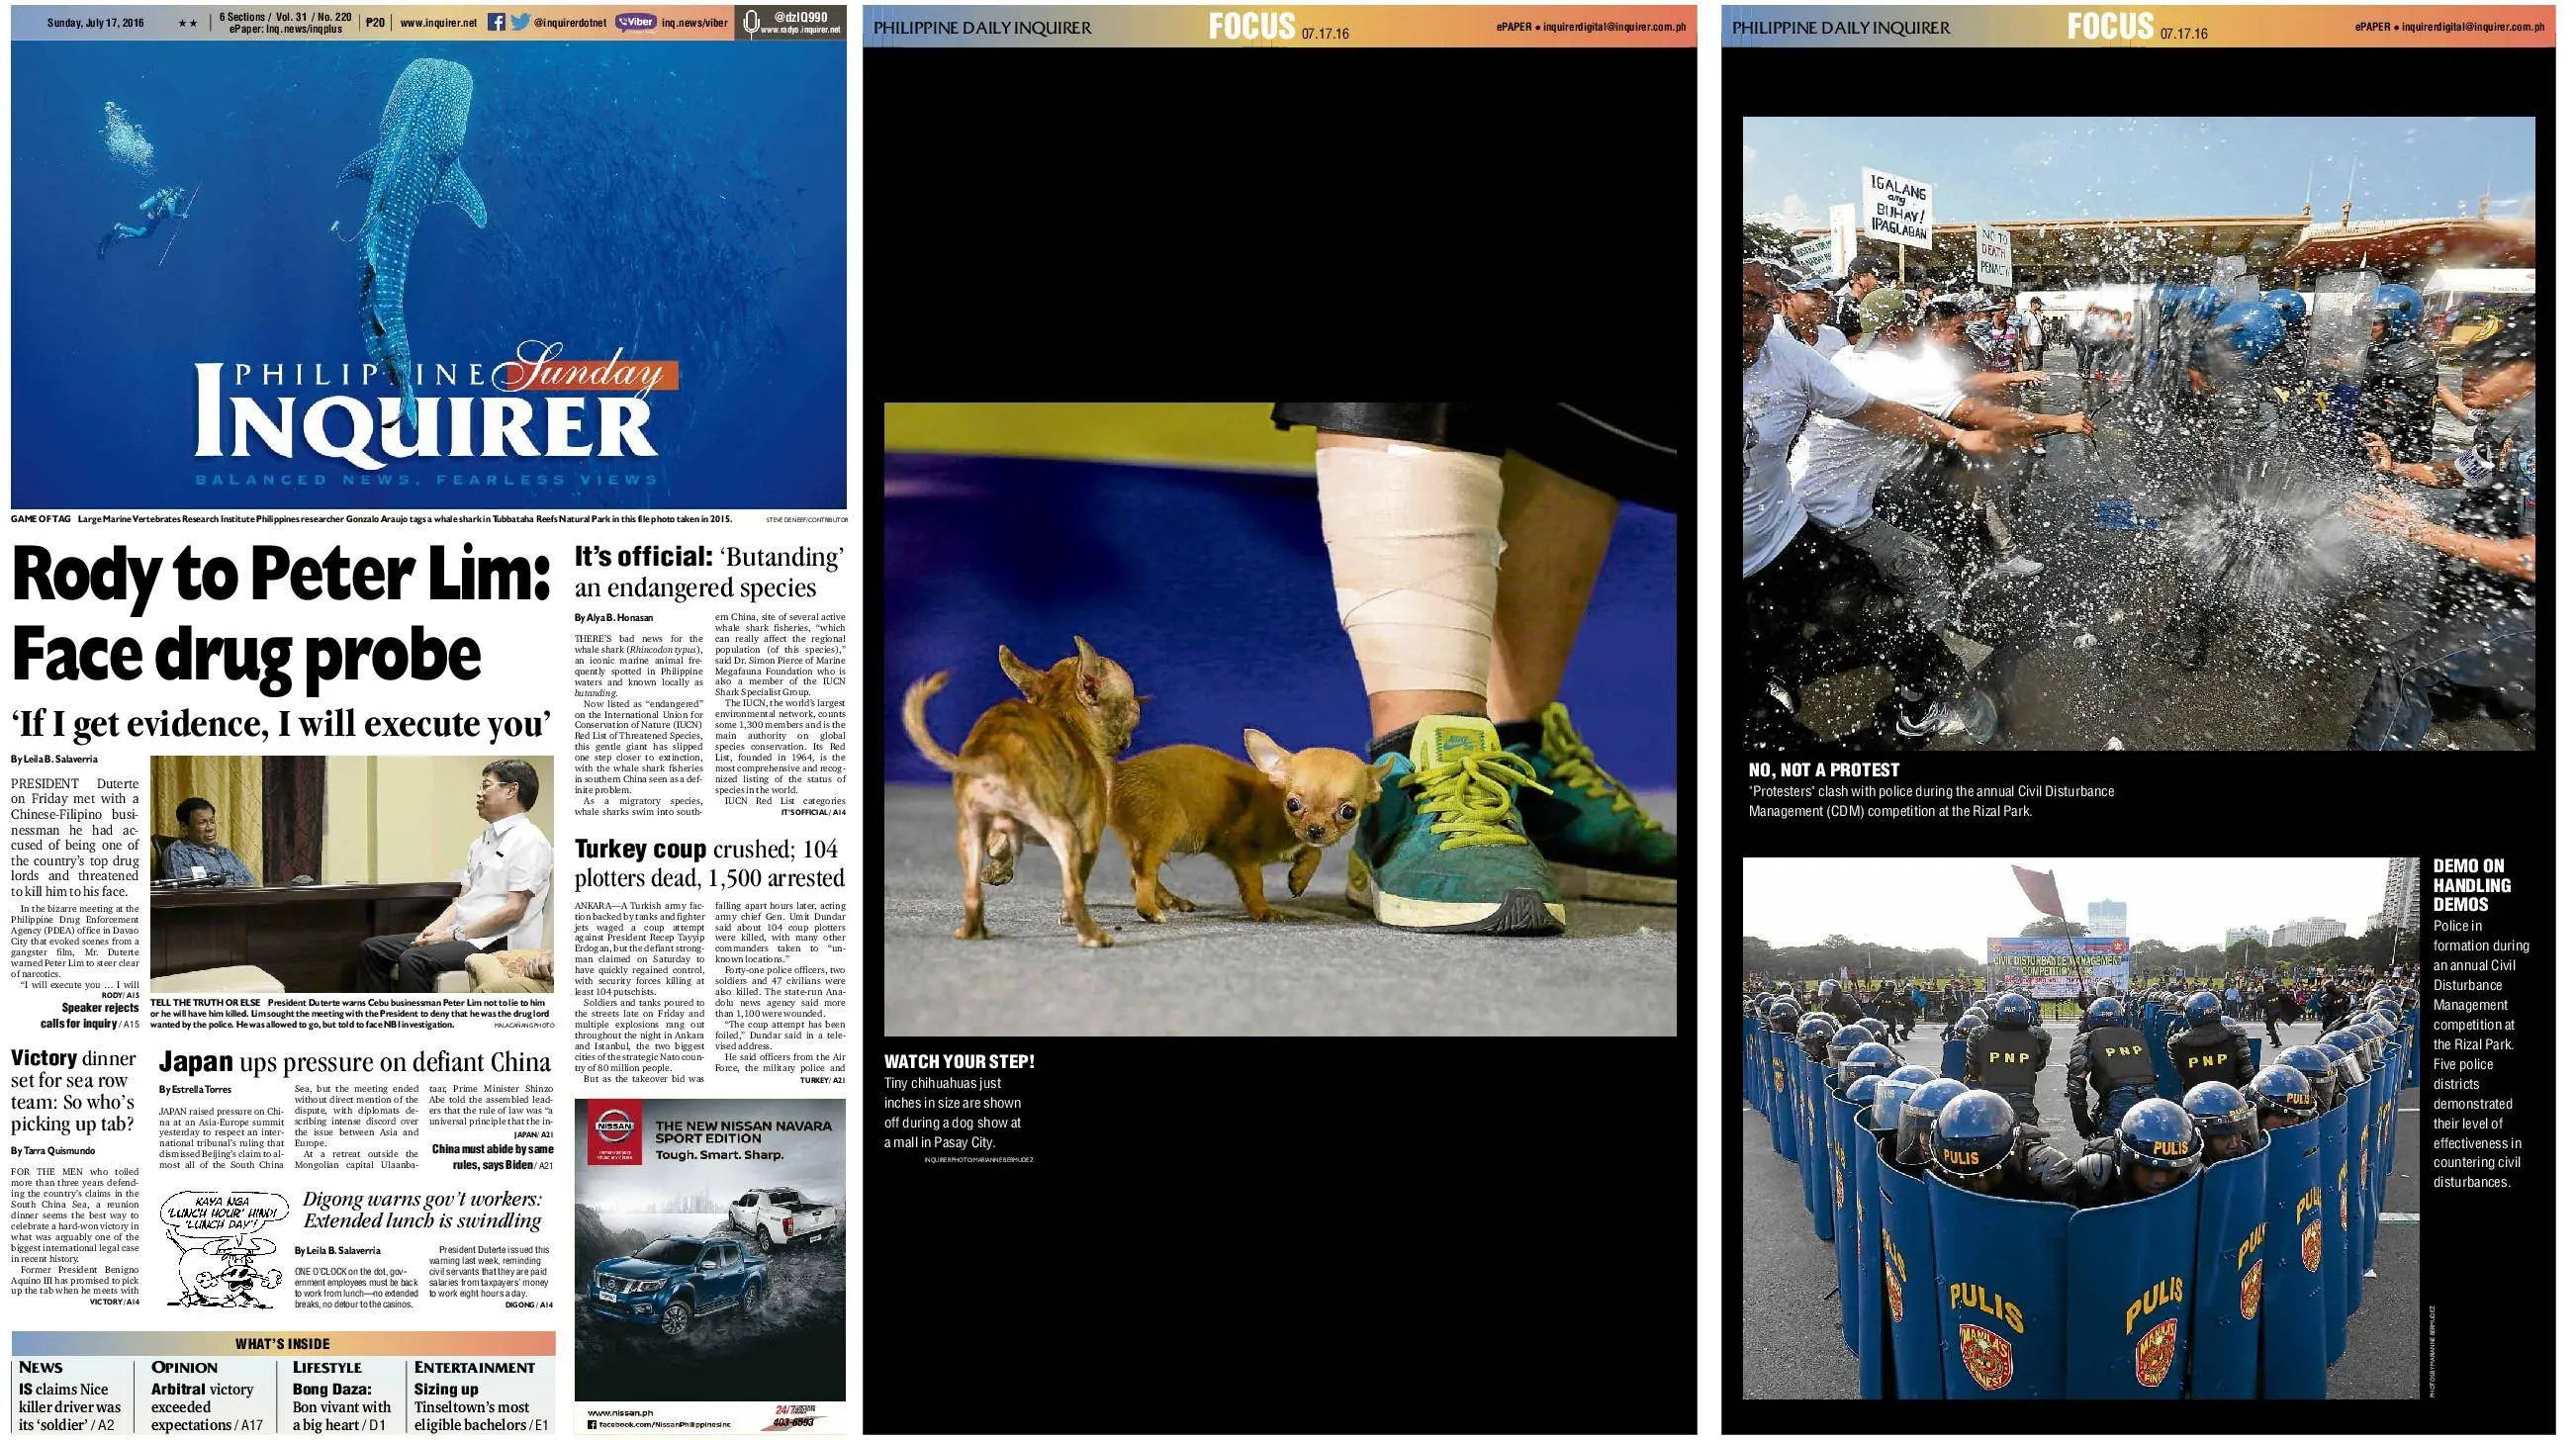The height and width of the screenshot is (1440, 2576).
Task: Click the Nissan Navara Sport Edition ad image
Action: (x=710, y=1250)
